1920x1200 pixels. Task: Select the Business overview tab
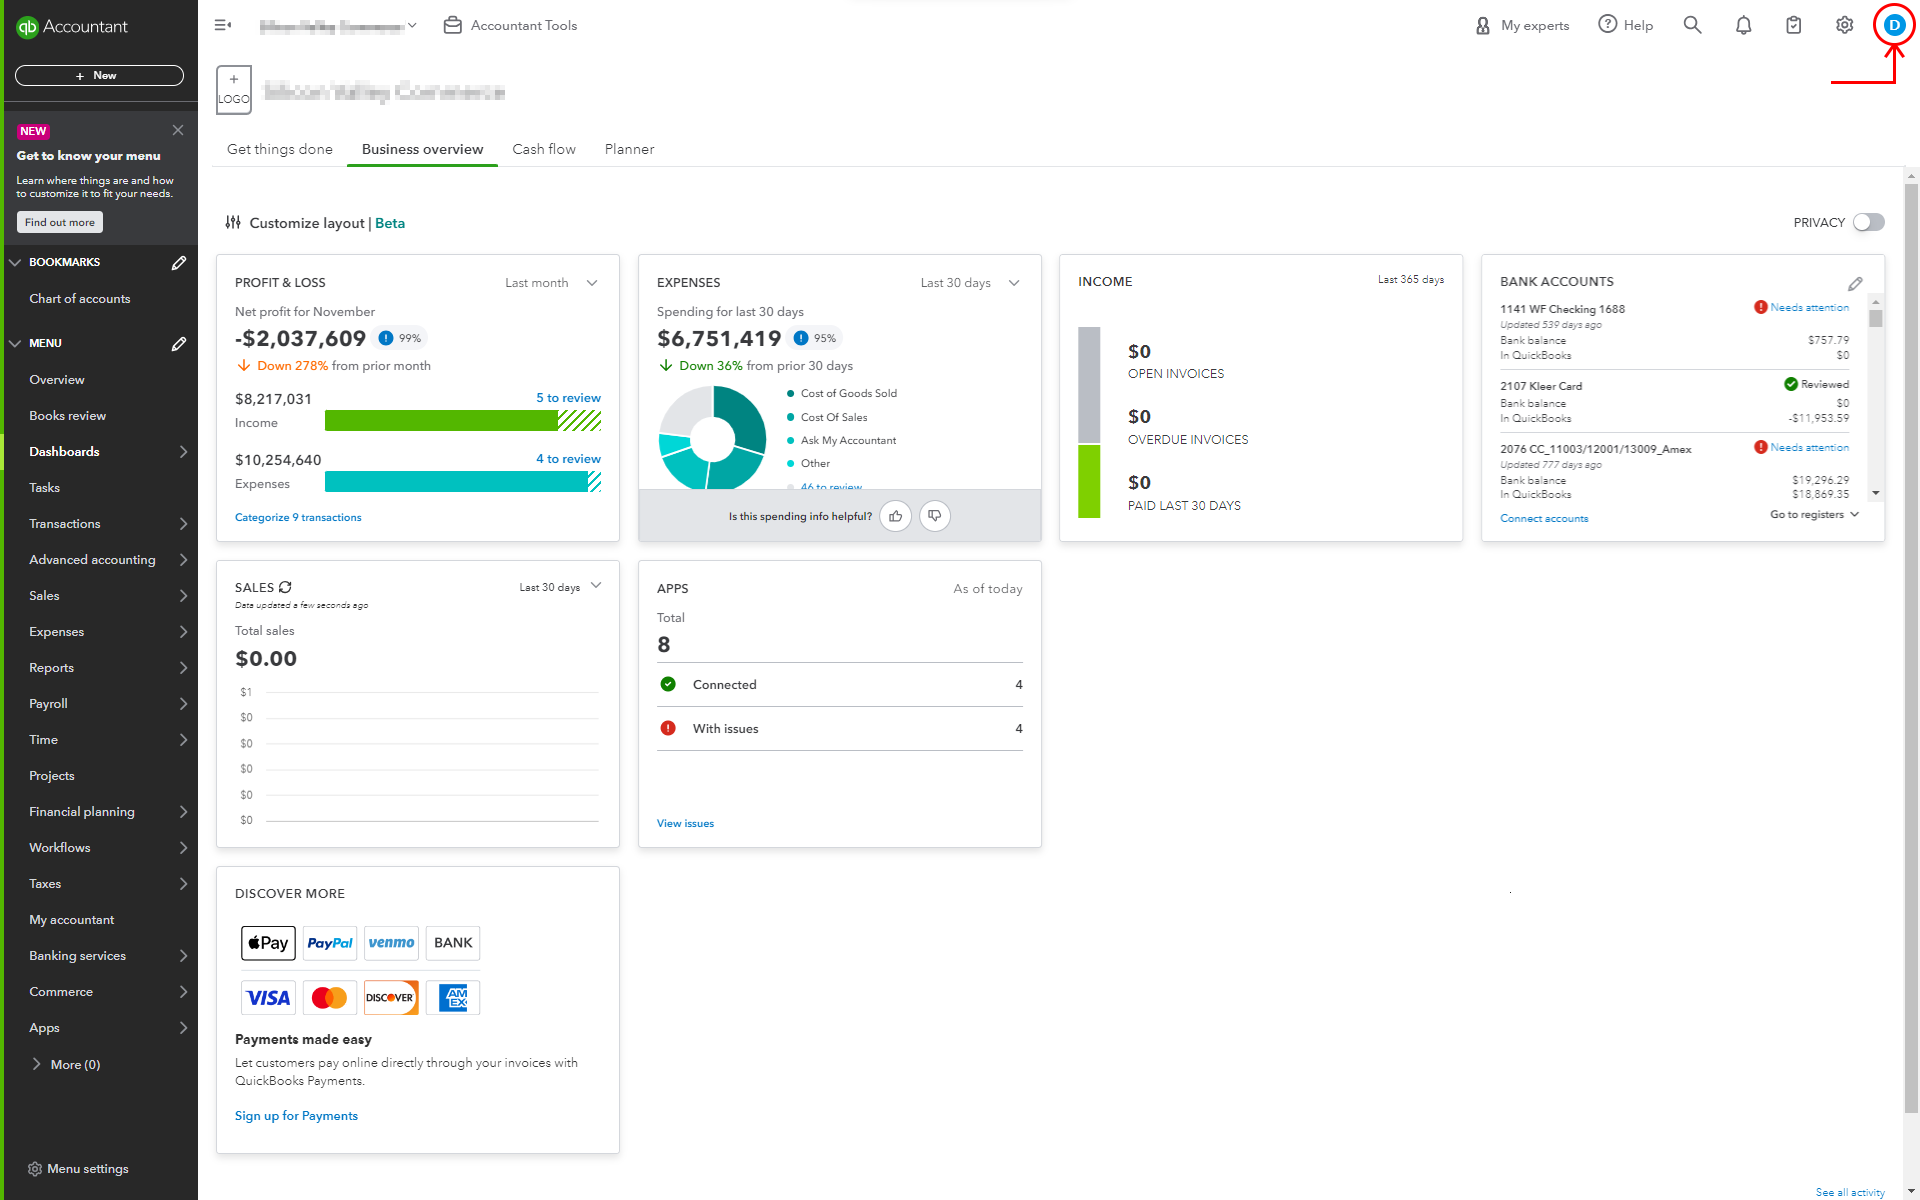pos(422,149)
